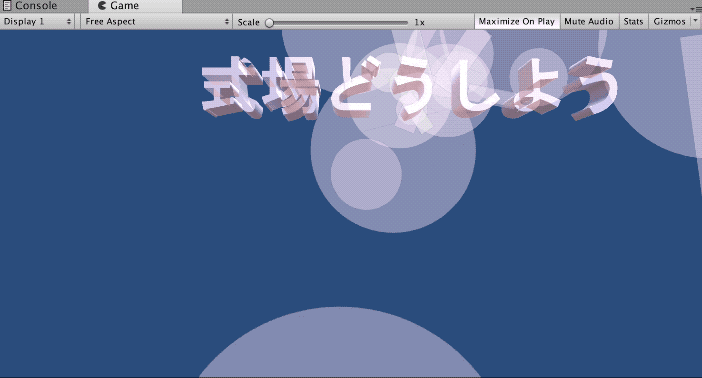Toggle Mute Audio
This screenshot has width=702, height=378.
[x=589, y=21]
